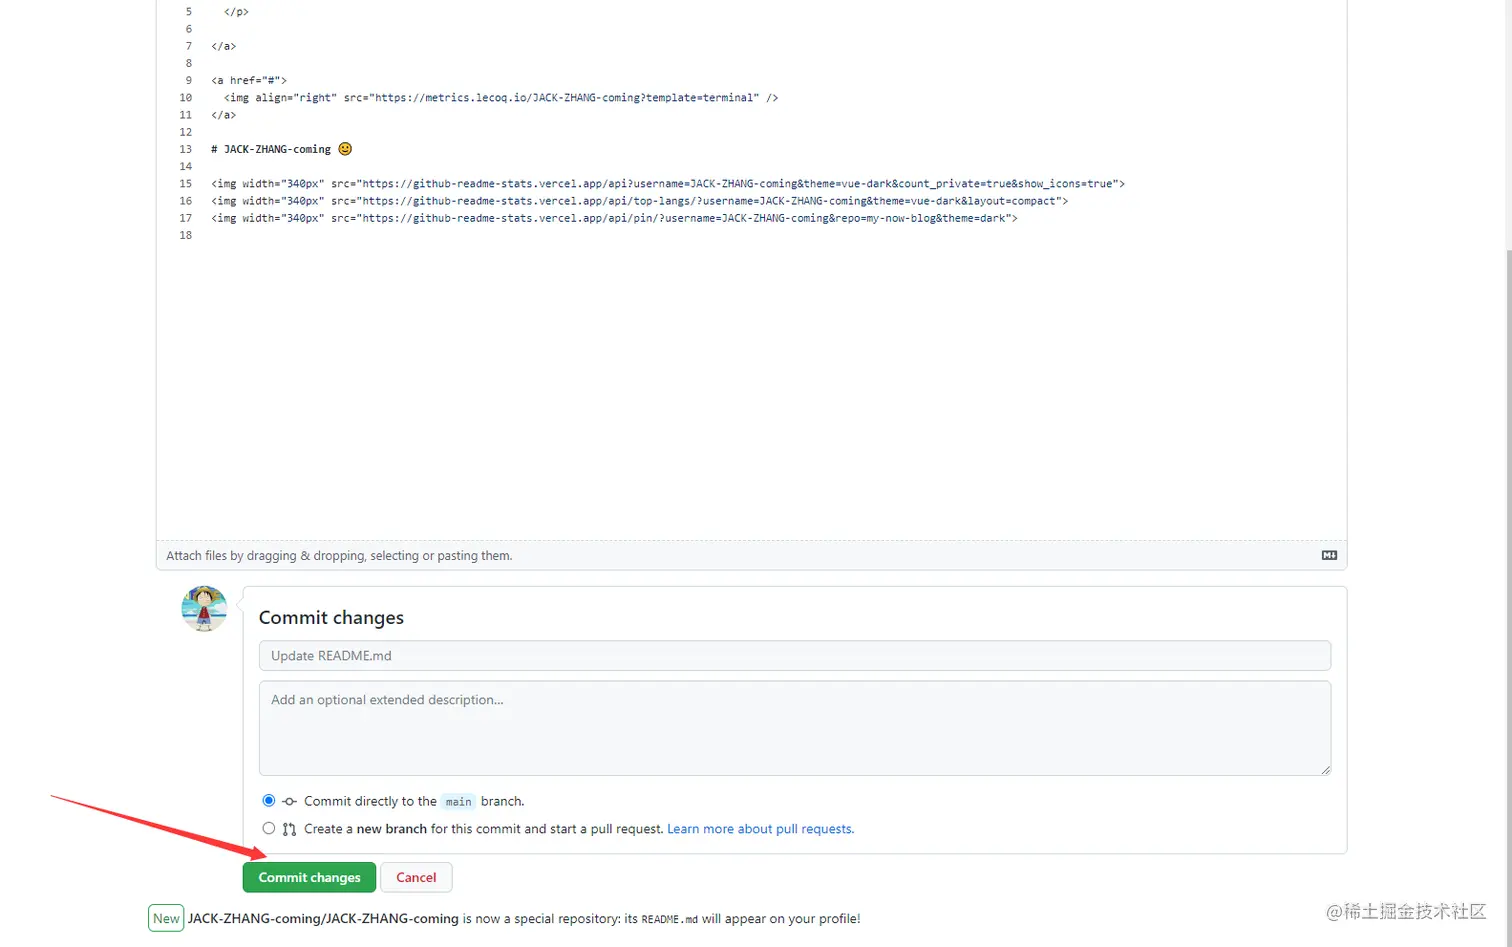Cancel the README edit

[416, 877]
